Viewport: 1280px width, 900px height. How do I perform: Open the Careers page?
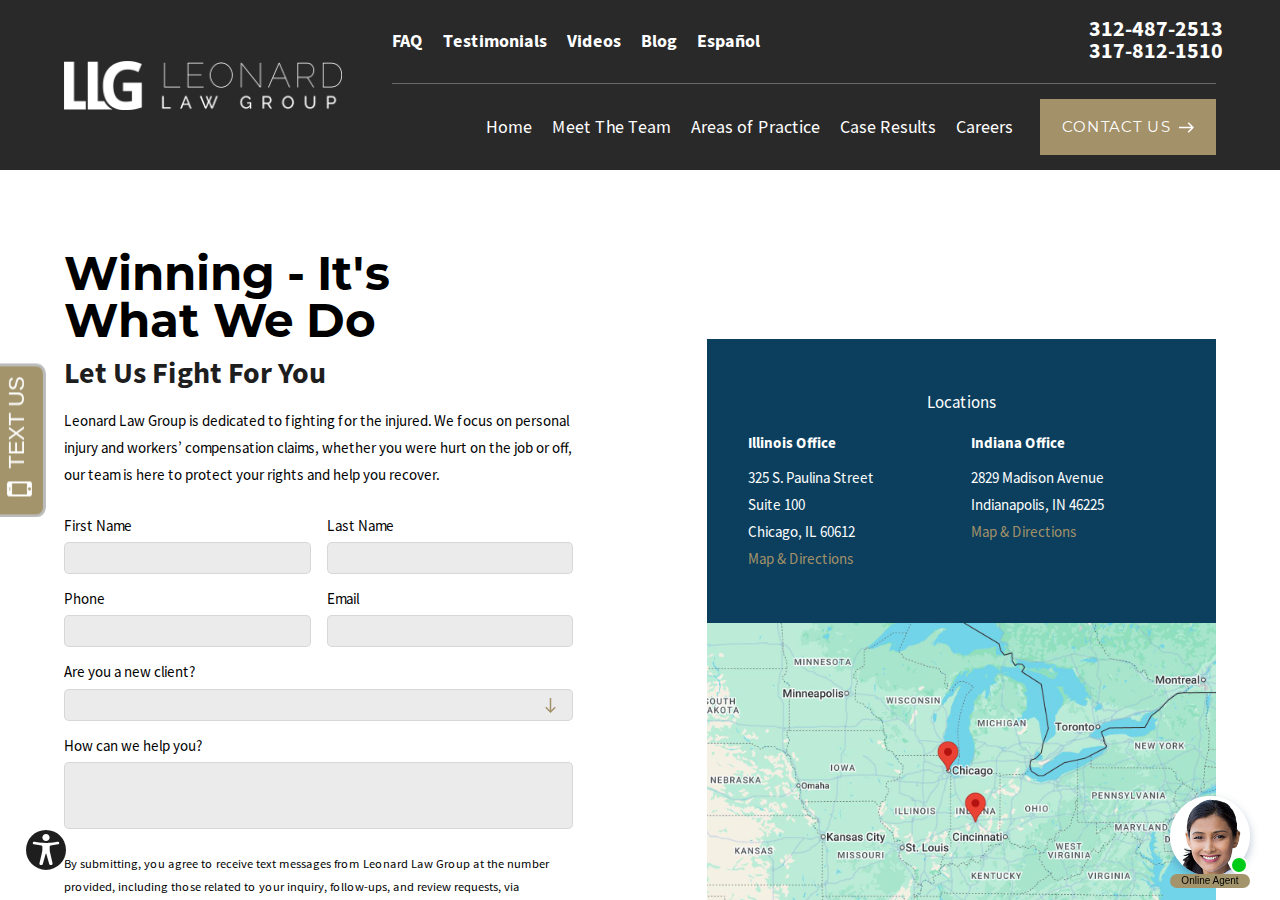tap(984, 127)
